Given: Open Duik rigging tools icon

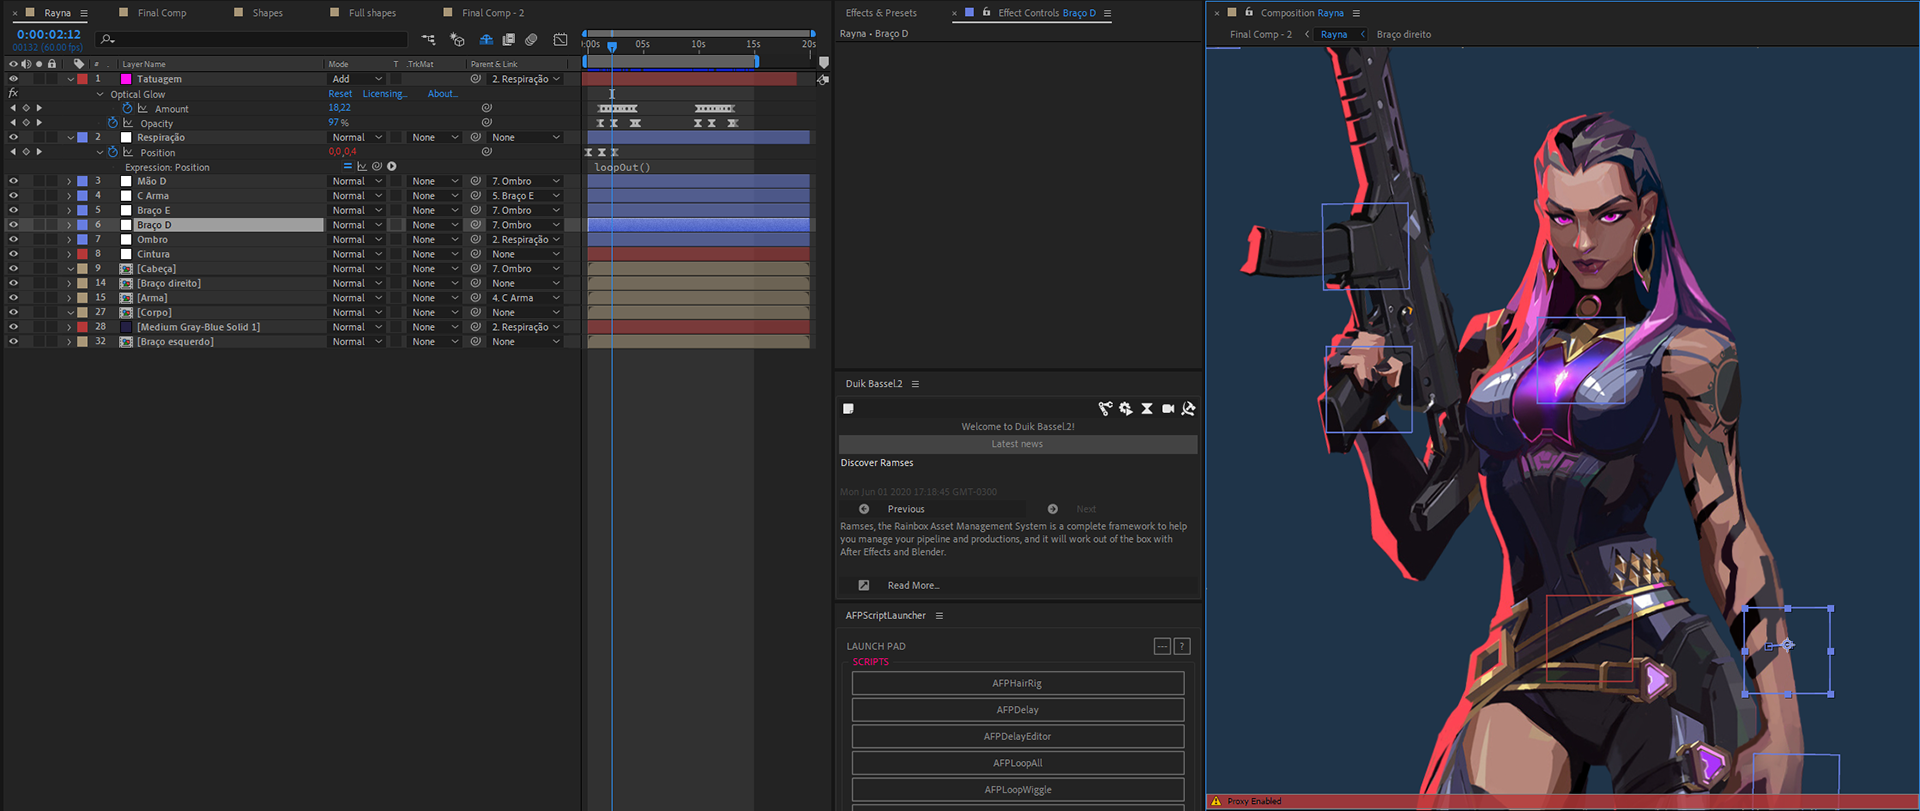Looking at the screenshot, I should (1105, 408).
